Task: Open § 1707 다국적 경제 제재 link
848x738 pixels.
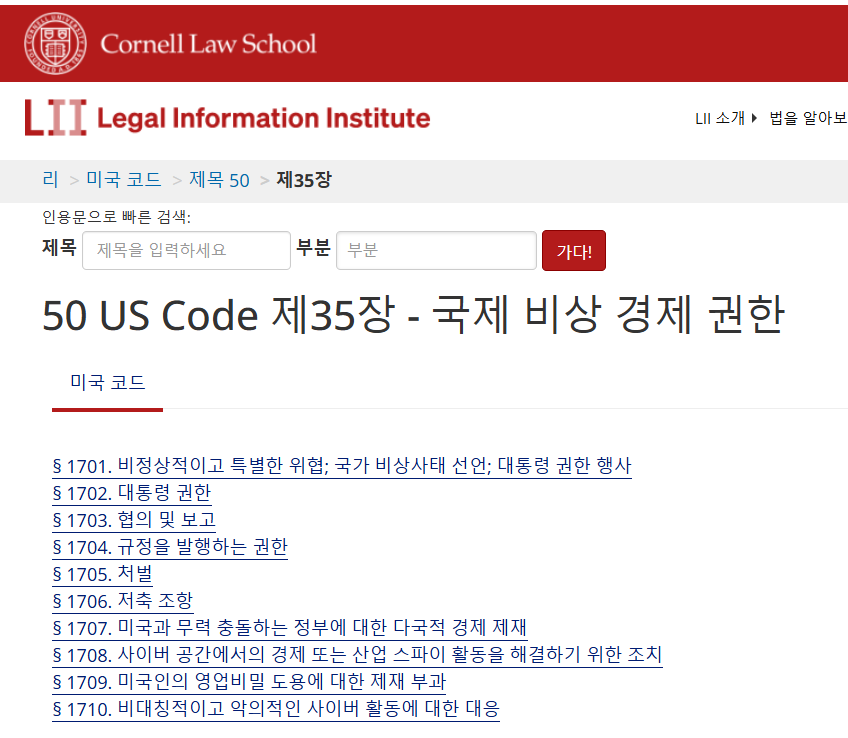Action: click(x=289, y=628)
